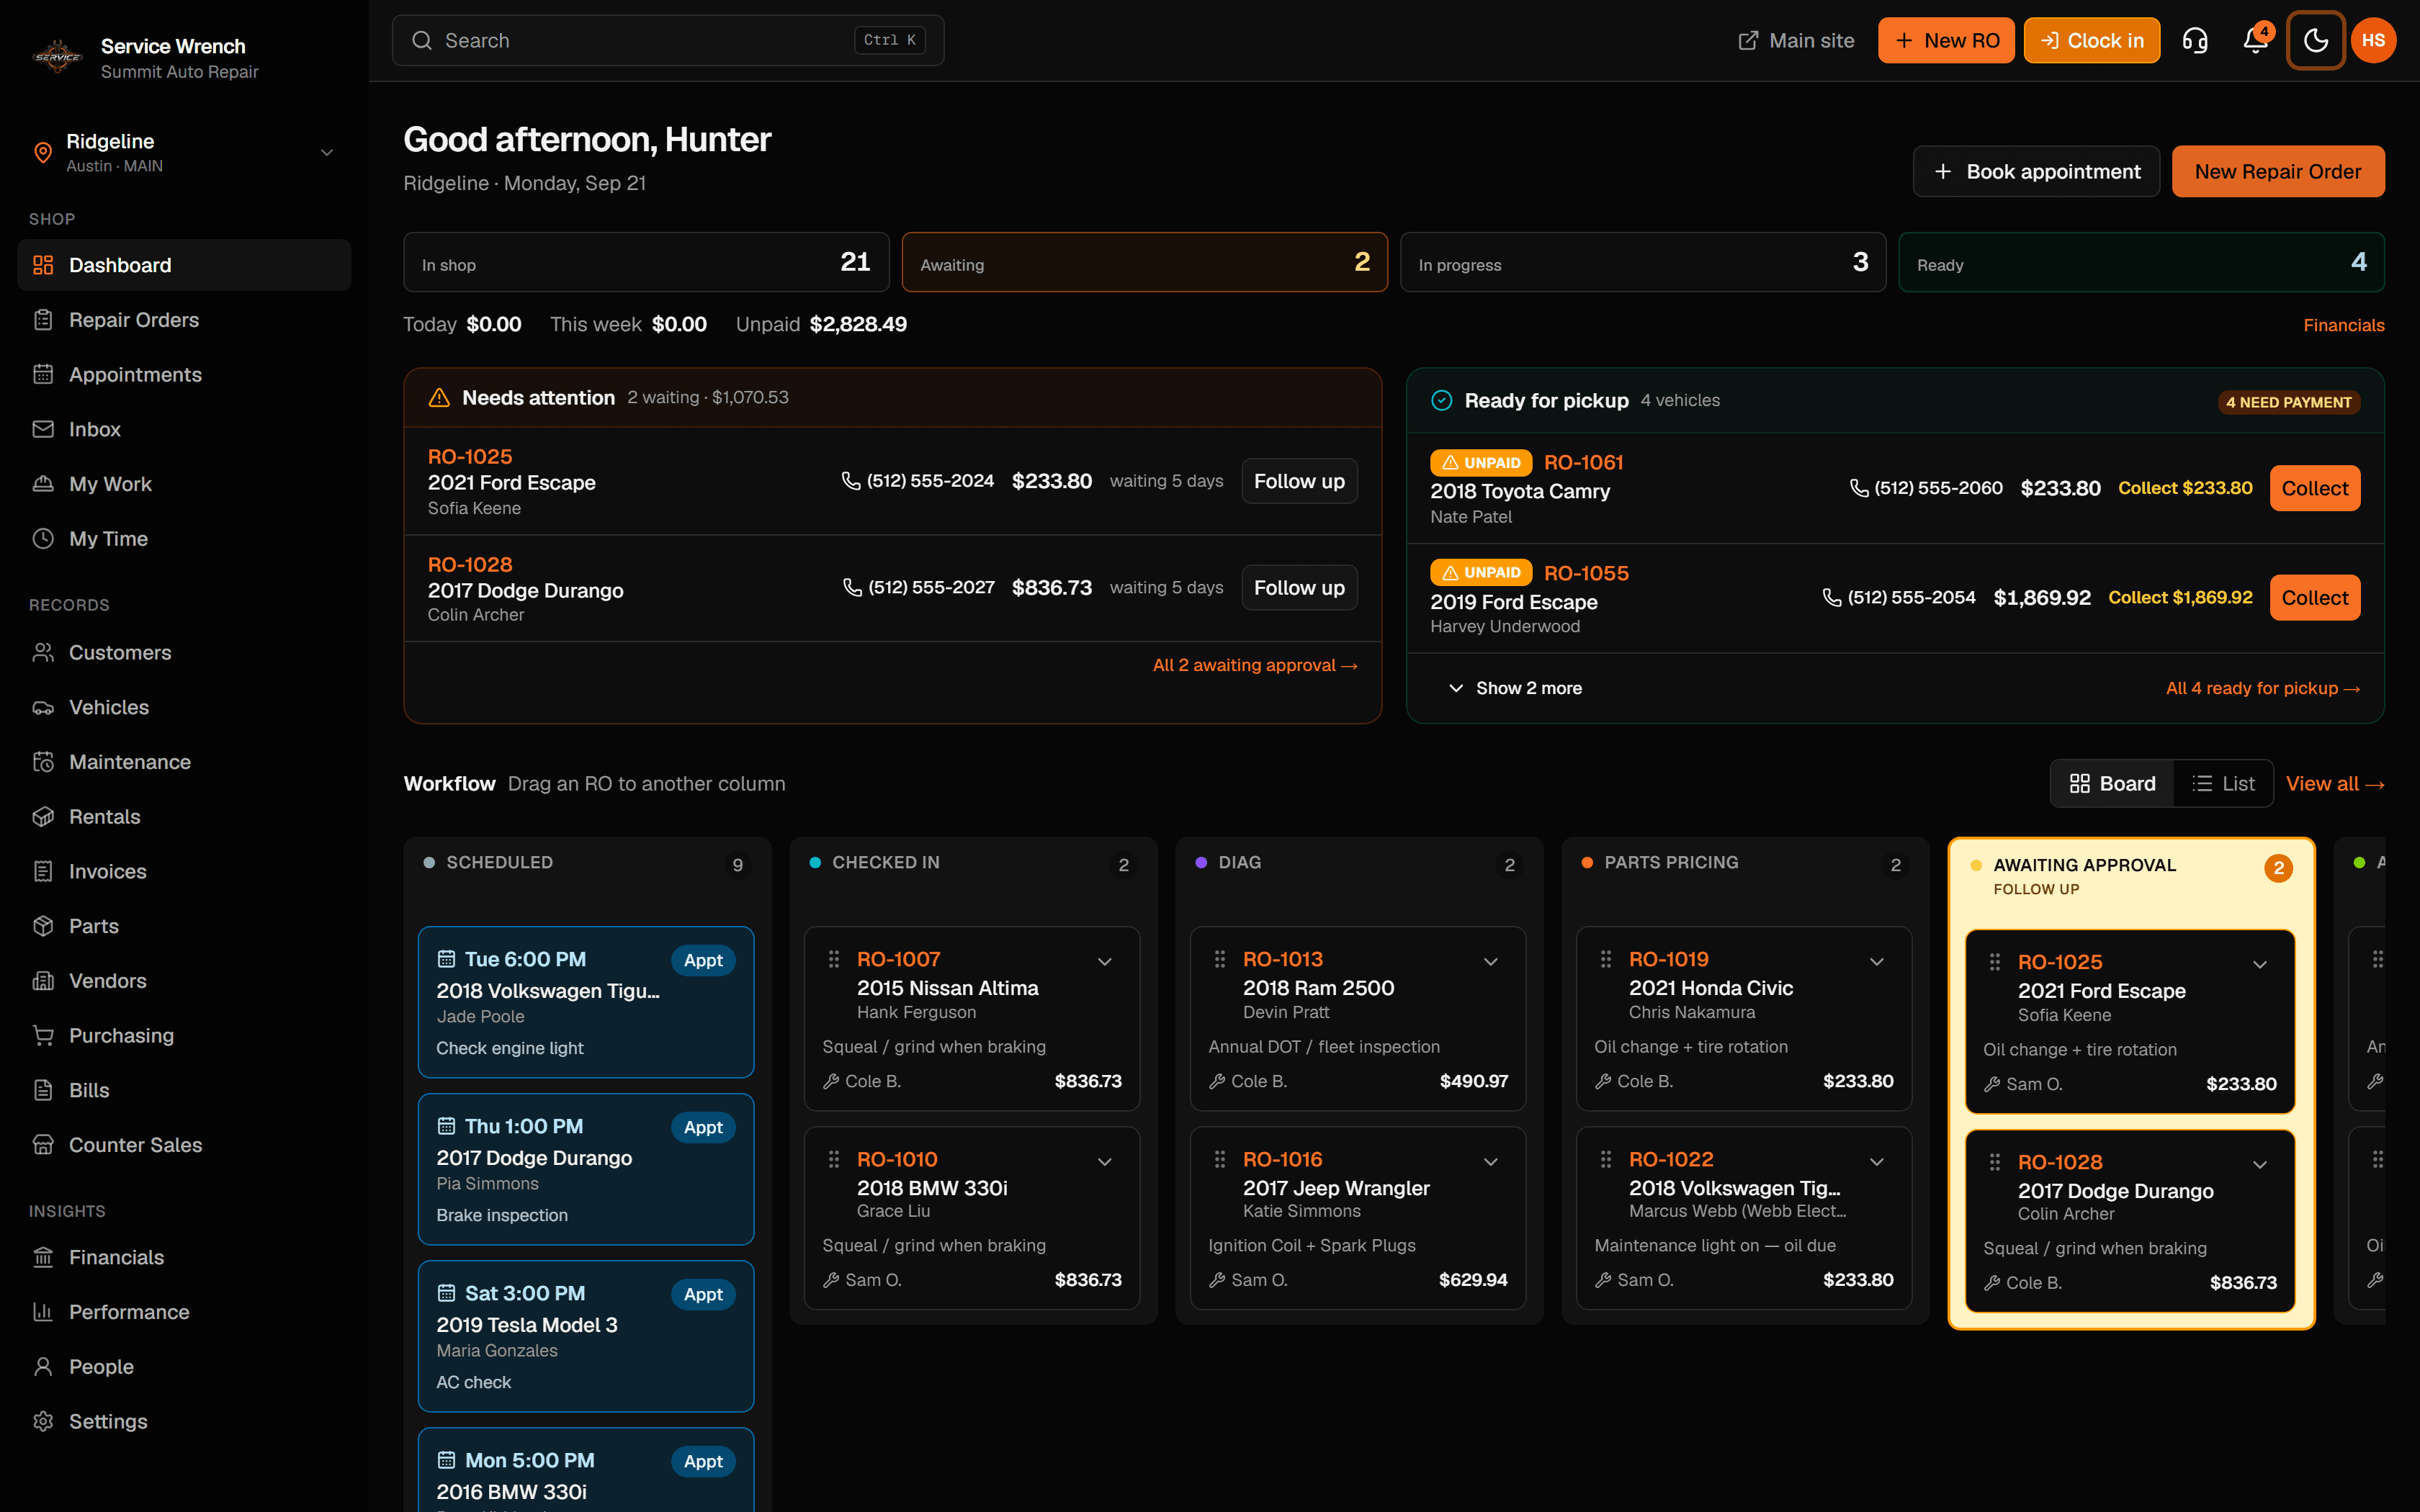The image size is (2420, 1512).
Task: Open Counter Sales section
Action: pyautogui.click(x=184, y=1145)
